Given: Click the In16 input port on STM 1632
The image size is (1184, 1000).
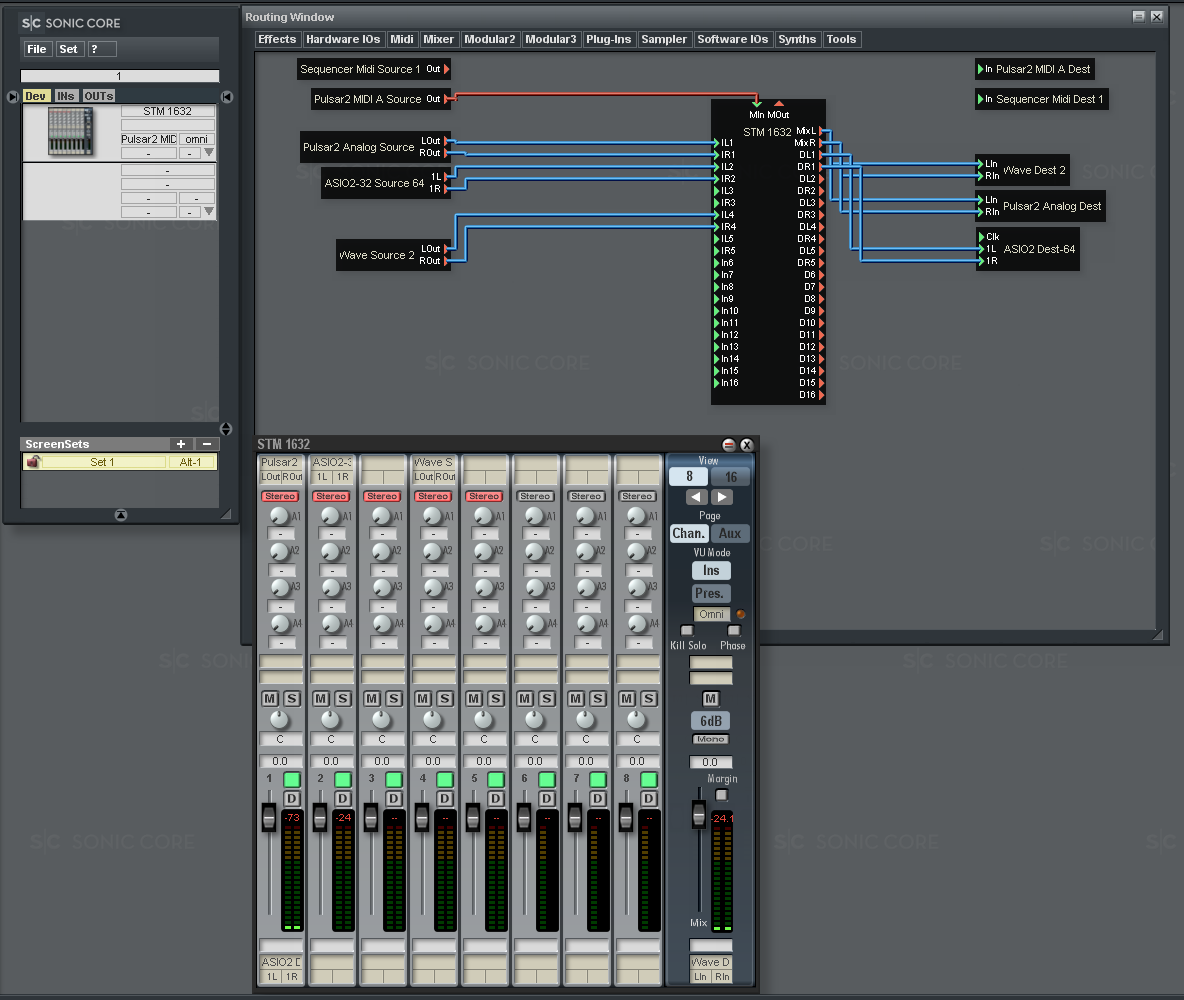Looking at the screenshot, I should [716, 383].
